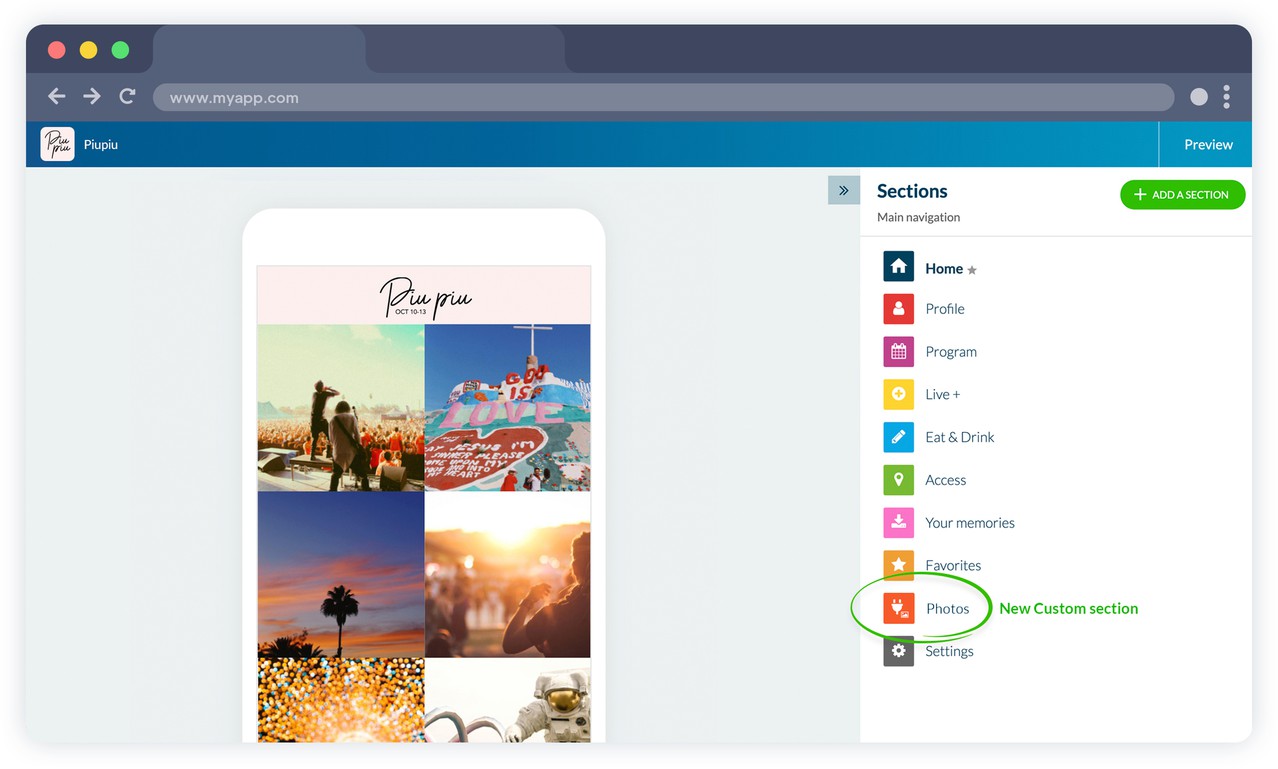Click the Piupiu app name in header
1278x769 pixels.
[101, 145]
